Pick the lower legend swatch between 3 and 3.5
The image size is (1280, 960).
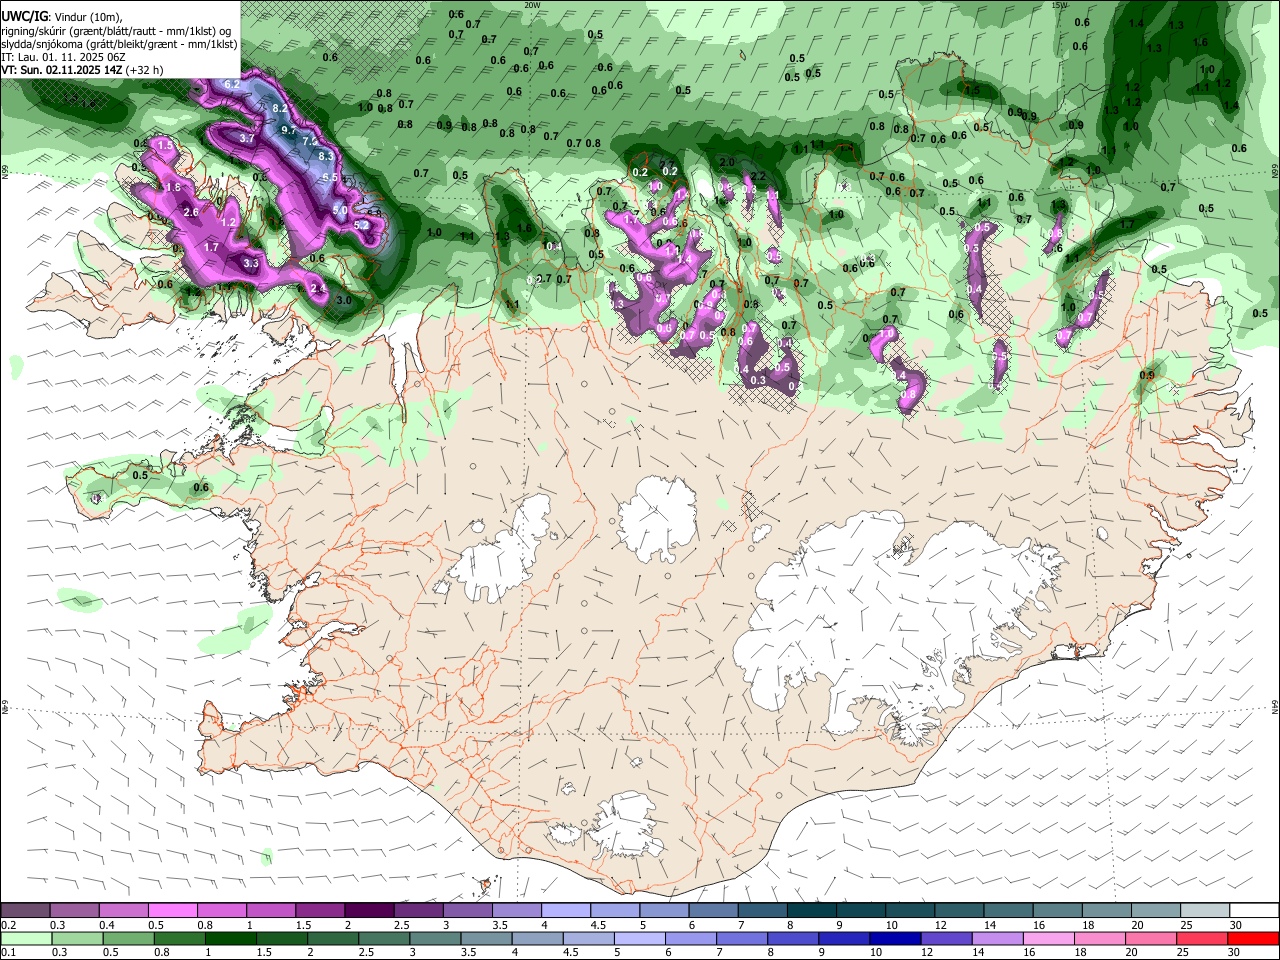pos(436,939)
